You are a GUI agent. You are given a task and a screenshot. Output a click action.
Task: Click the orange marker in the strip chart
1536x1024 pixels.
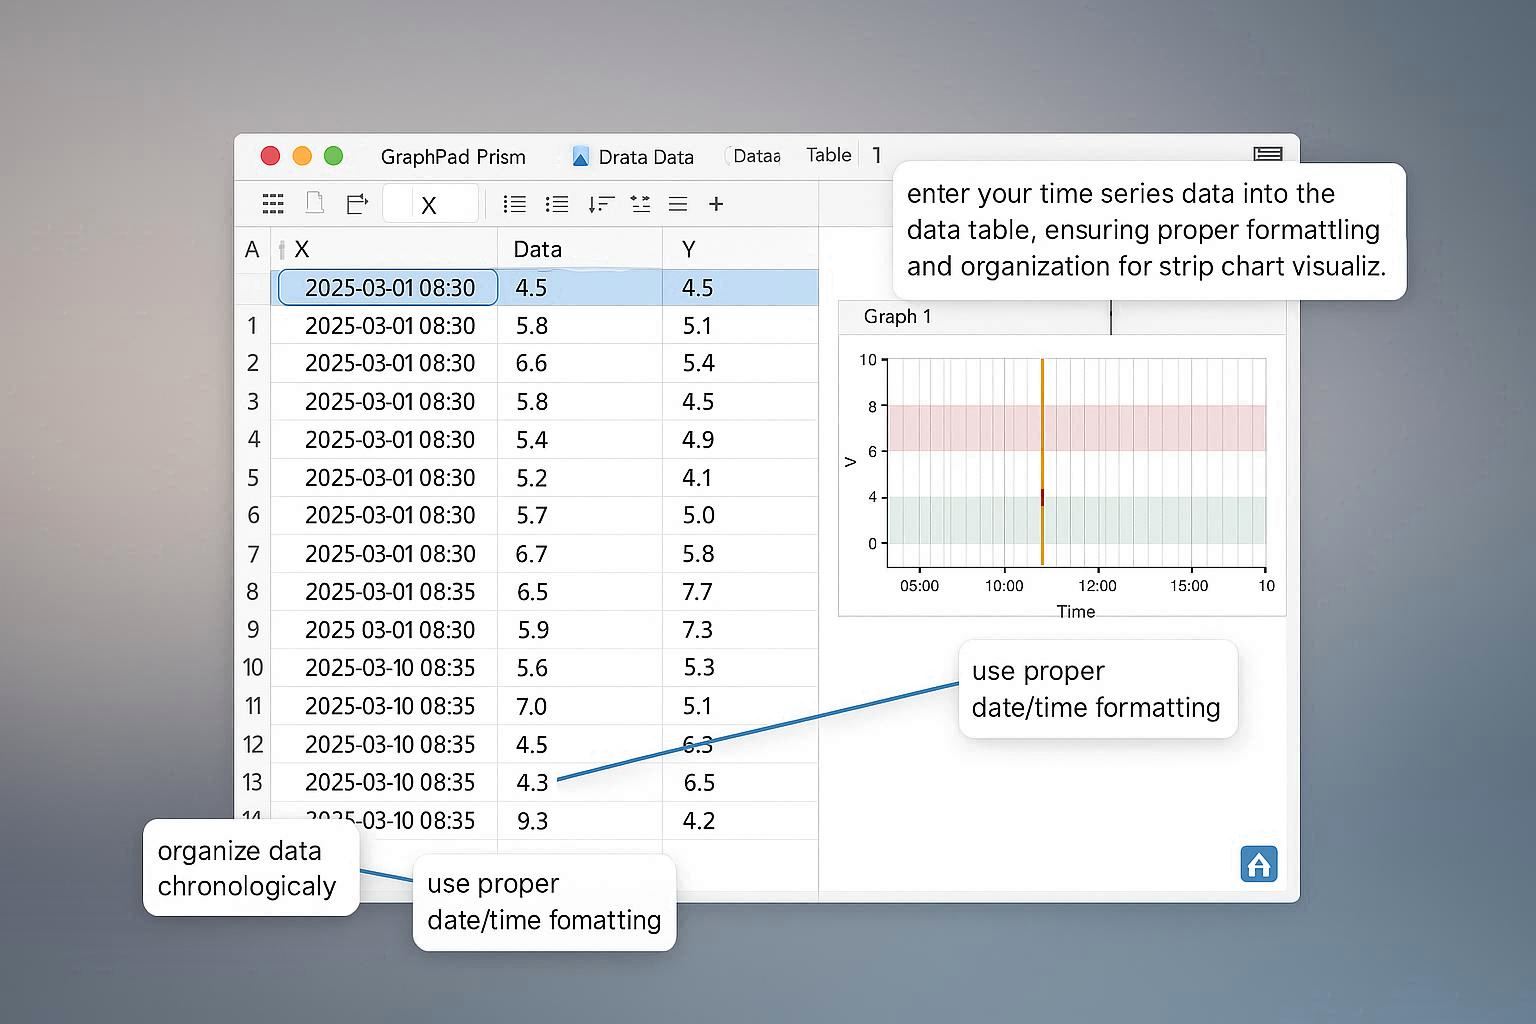click(1042, 460)
